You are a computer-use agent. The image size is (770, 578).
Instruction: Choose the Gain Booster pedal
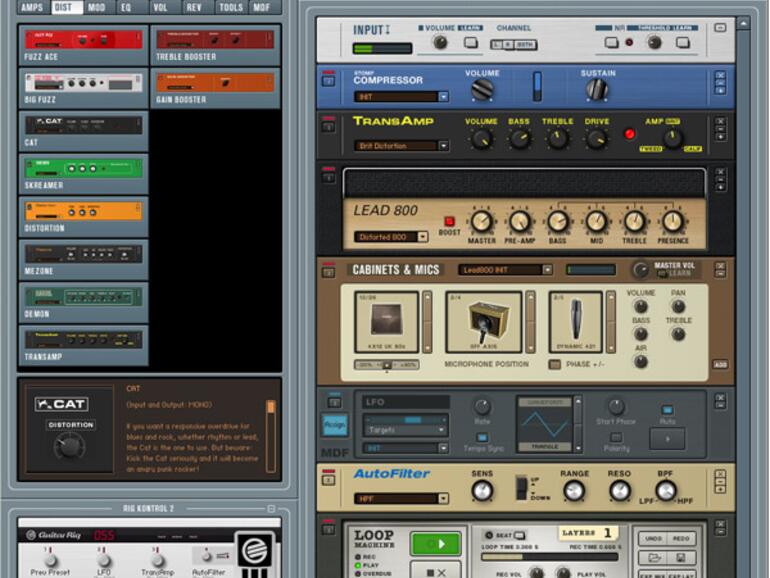pos(215,88)
